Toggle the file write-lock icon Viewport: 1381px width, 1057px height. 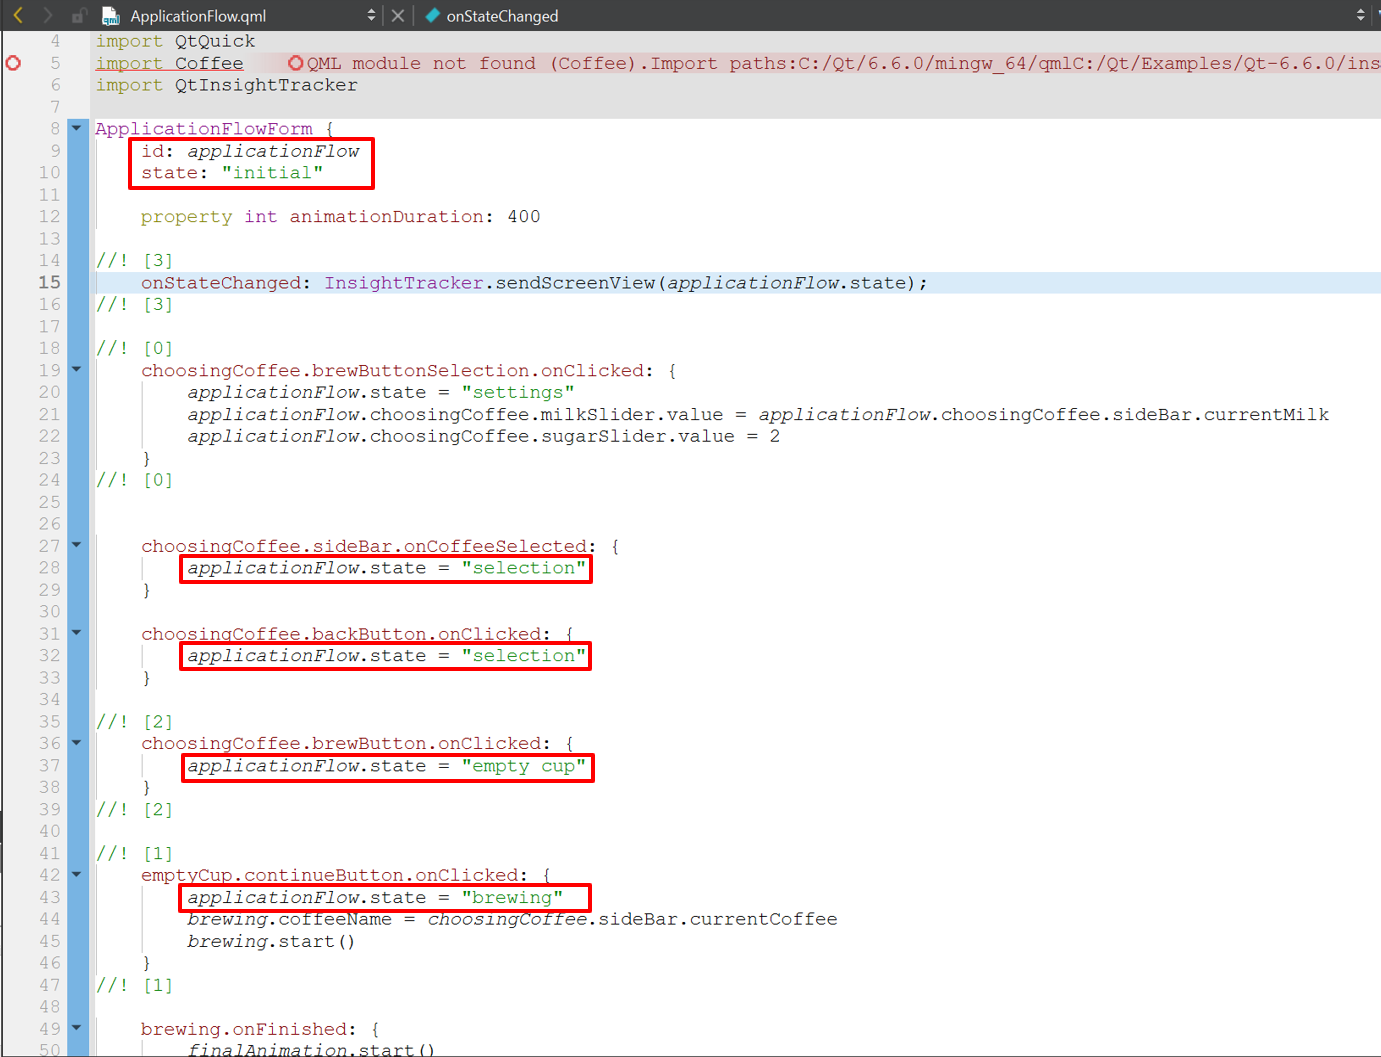pos(79,16)
